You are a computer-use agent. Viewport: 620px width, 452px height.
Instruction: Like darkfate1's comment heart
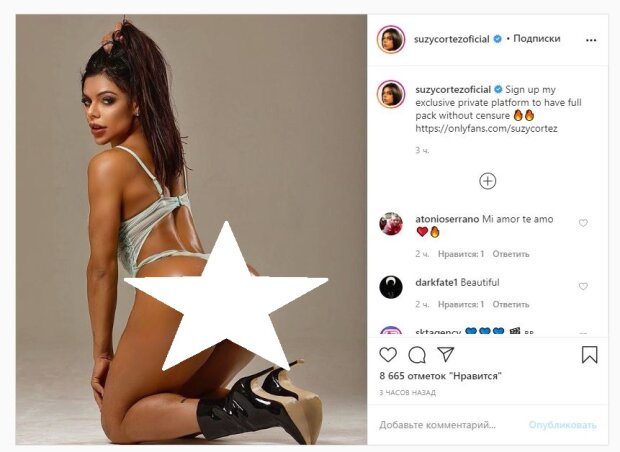point(583,286)
